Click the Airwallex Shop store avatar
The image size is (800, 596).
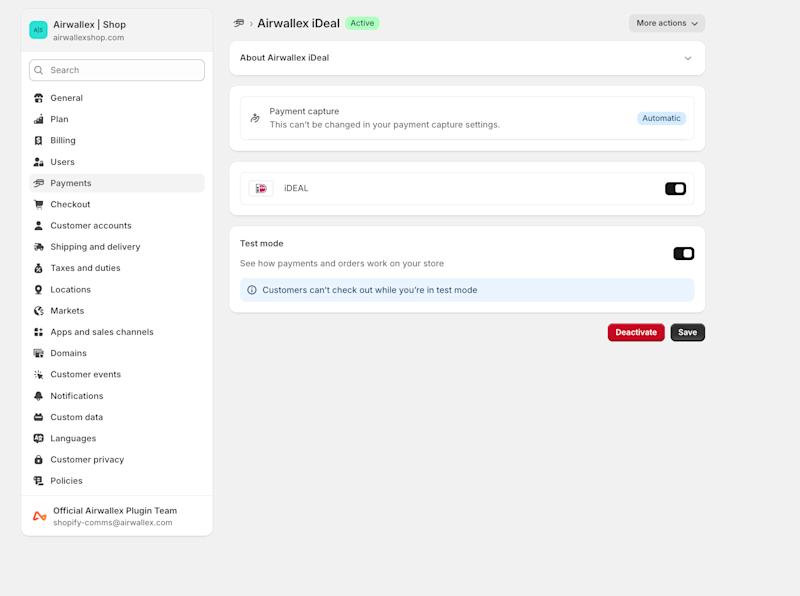coord(38,30)
